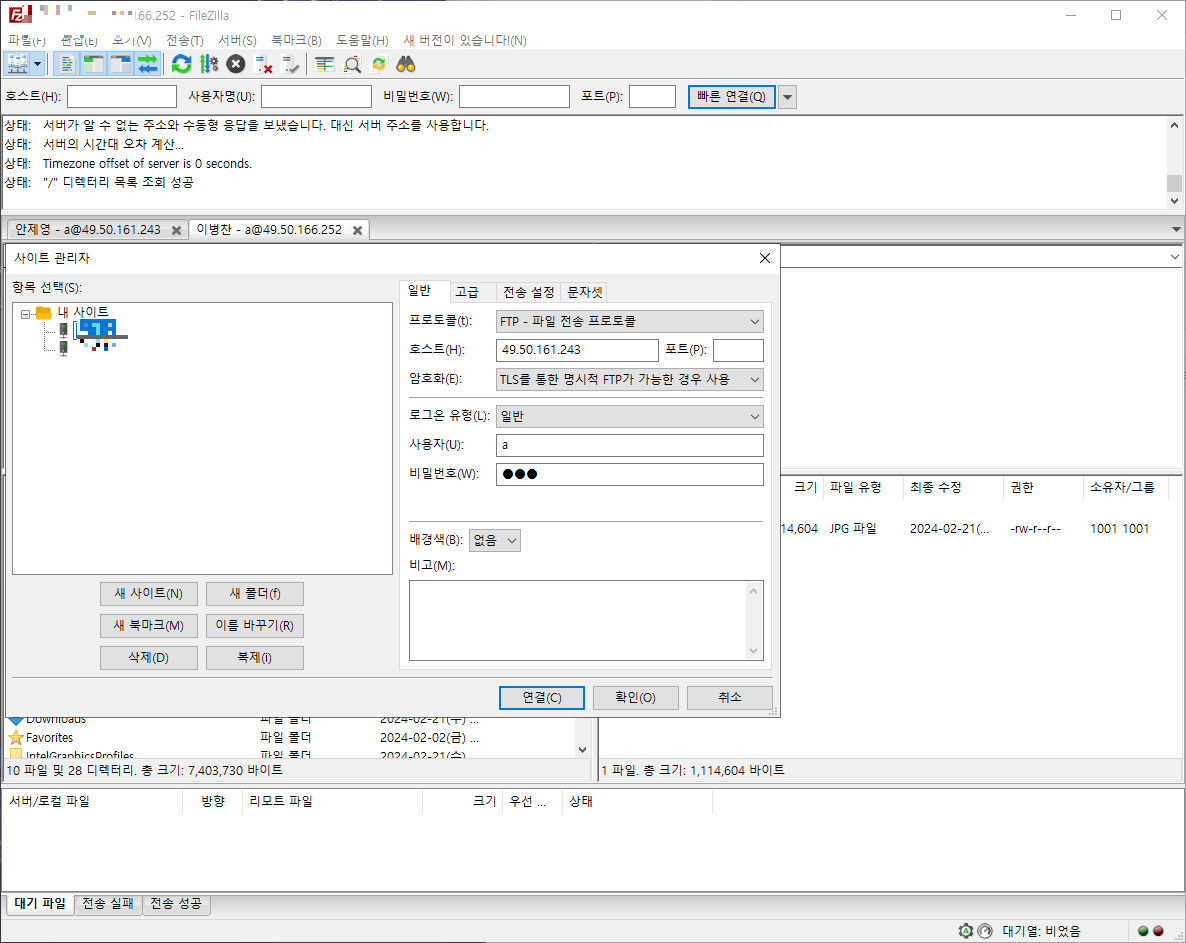Disconnect from server toolbar icon
The width and height of the screenshot is (1186, 943).
tap(263, 64)
